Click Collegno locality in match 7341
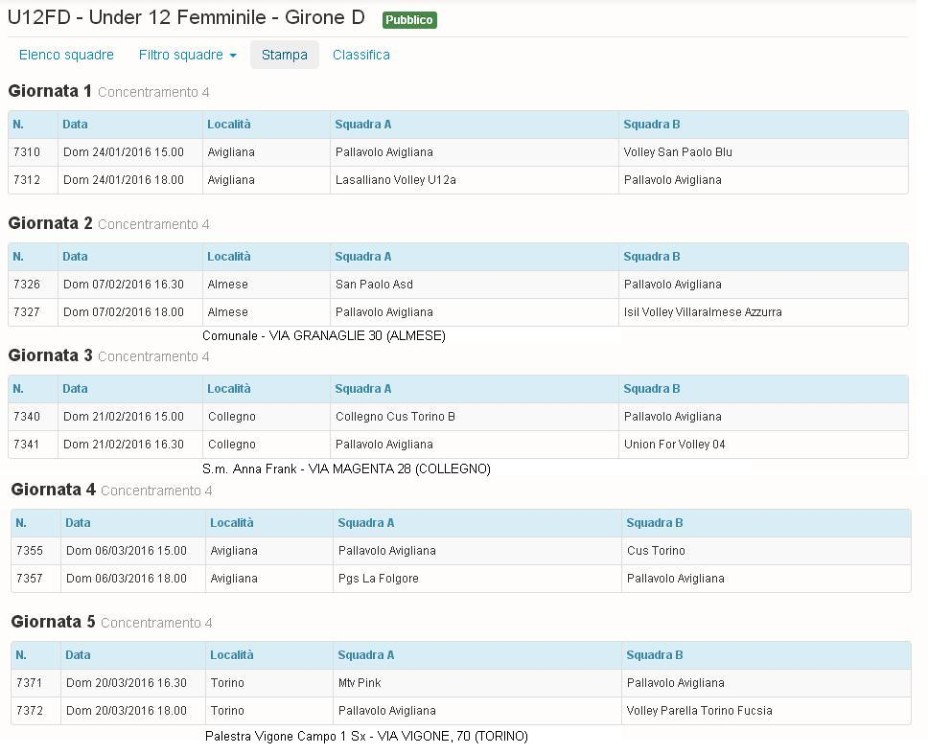928x753 pixels. [231, 445]
